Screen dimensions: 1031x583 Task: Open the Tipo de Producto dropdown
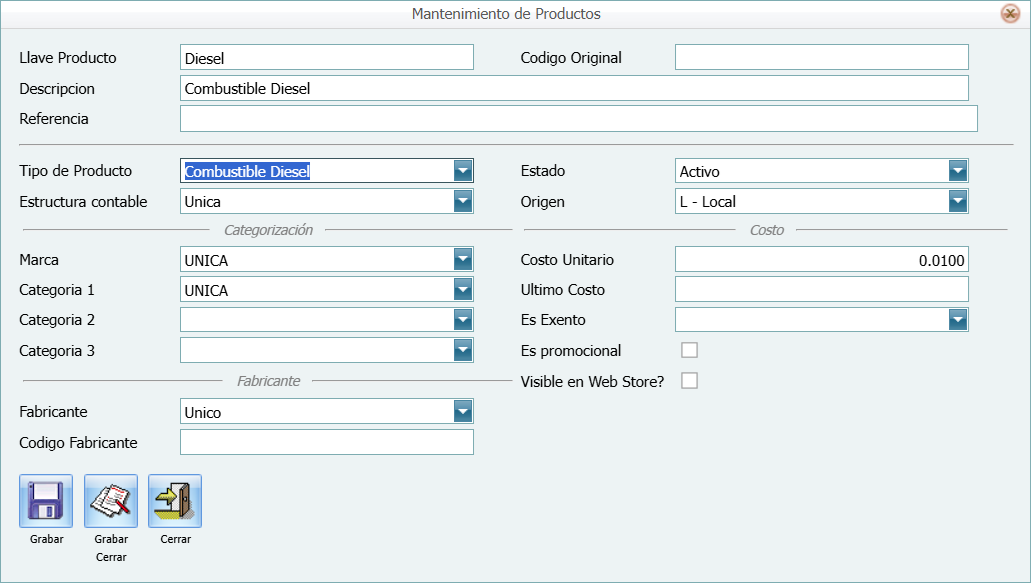pos(462,171)
